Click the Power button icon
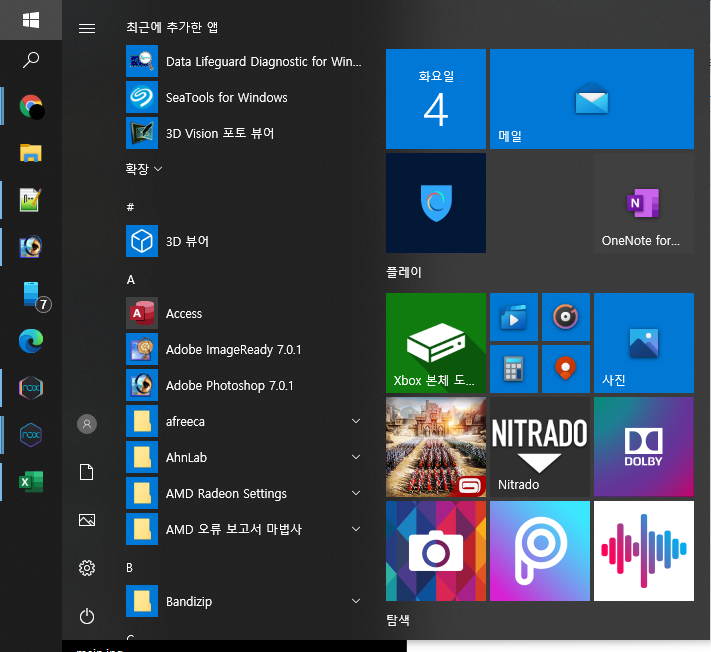The image size is (711, 652). click(x=87, y=617)
